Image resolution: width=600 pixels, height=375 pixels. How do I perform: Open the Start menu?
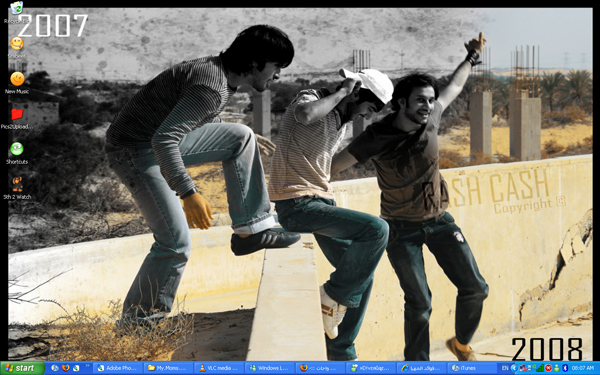[x=23, y=368]
